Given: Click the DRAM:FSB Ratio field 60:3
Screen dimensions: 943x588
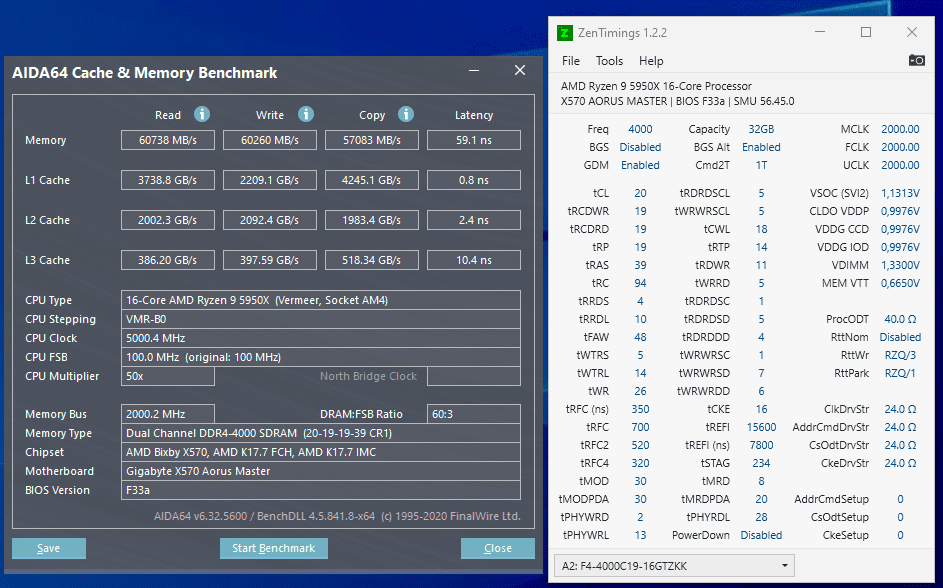Looking at the screenshot, I should coord(474,414).
